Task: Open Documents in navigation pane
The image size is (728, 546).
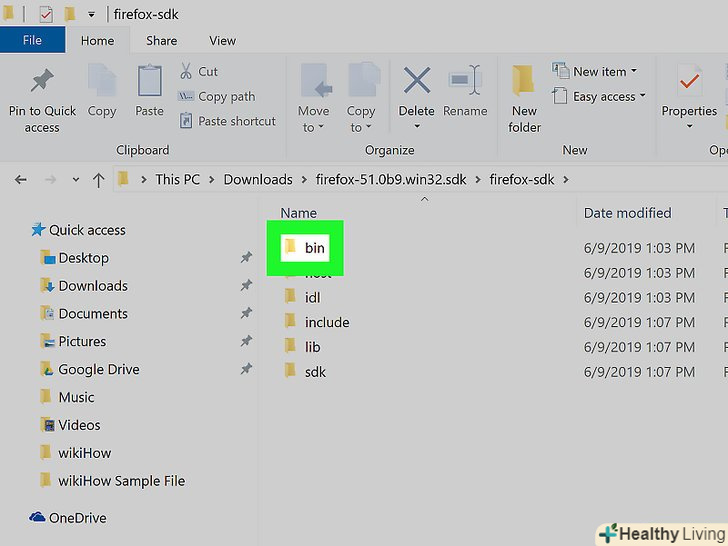Action: [84, 313]
